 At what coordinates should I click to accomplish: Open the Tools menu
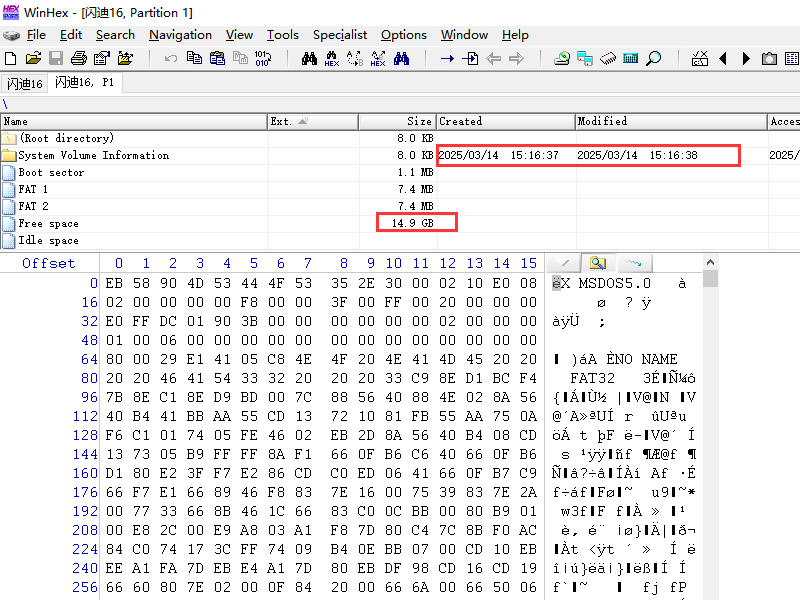(x=283, y=35)
